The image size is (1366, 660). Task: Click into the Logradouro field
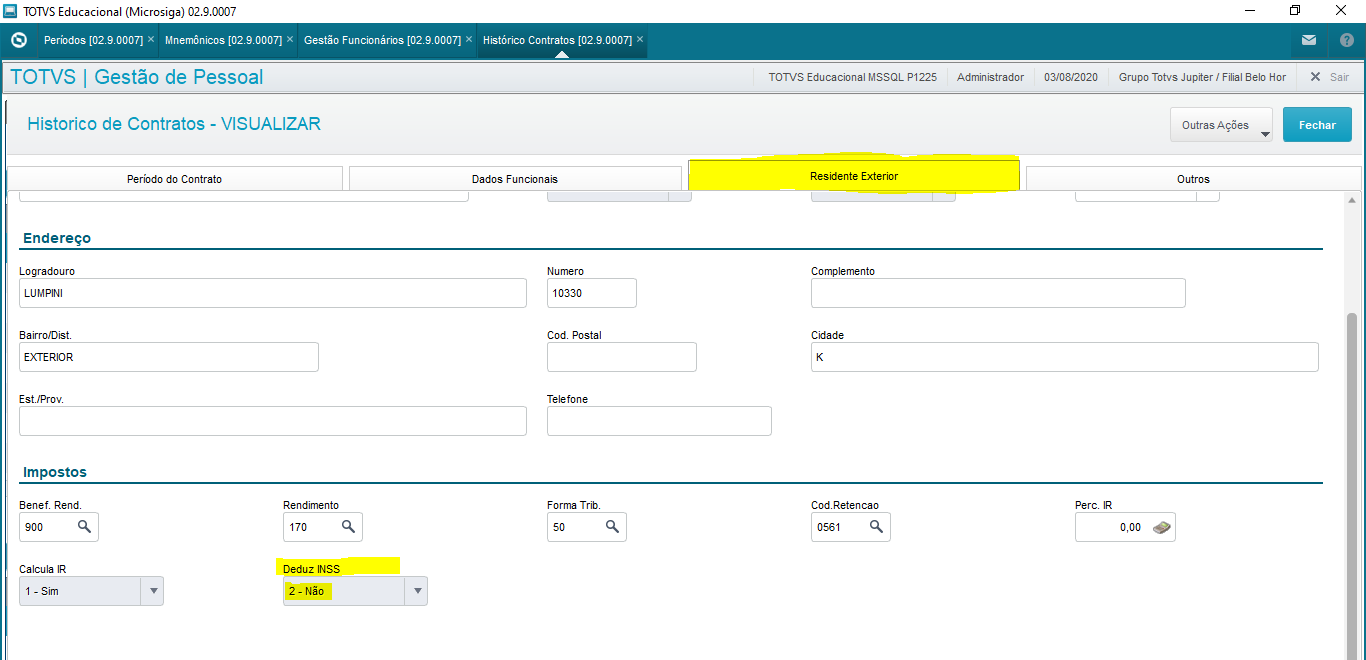tap(273, 293)
